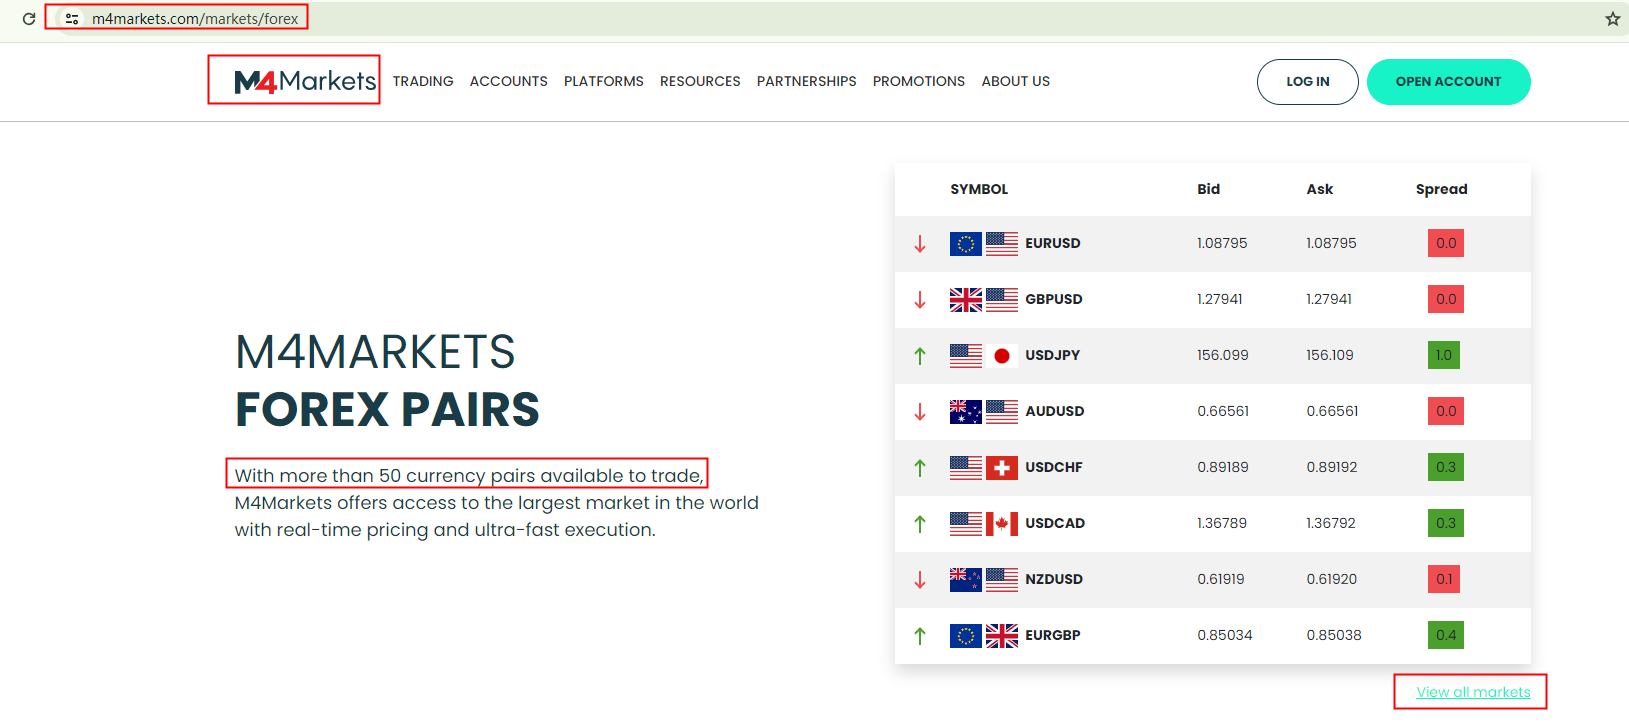Click the EURGBP bid price 0.85034
The image size is (1629, 728).
[1225, 635]
